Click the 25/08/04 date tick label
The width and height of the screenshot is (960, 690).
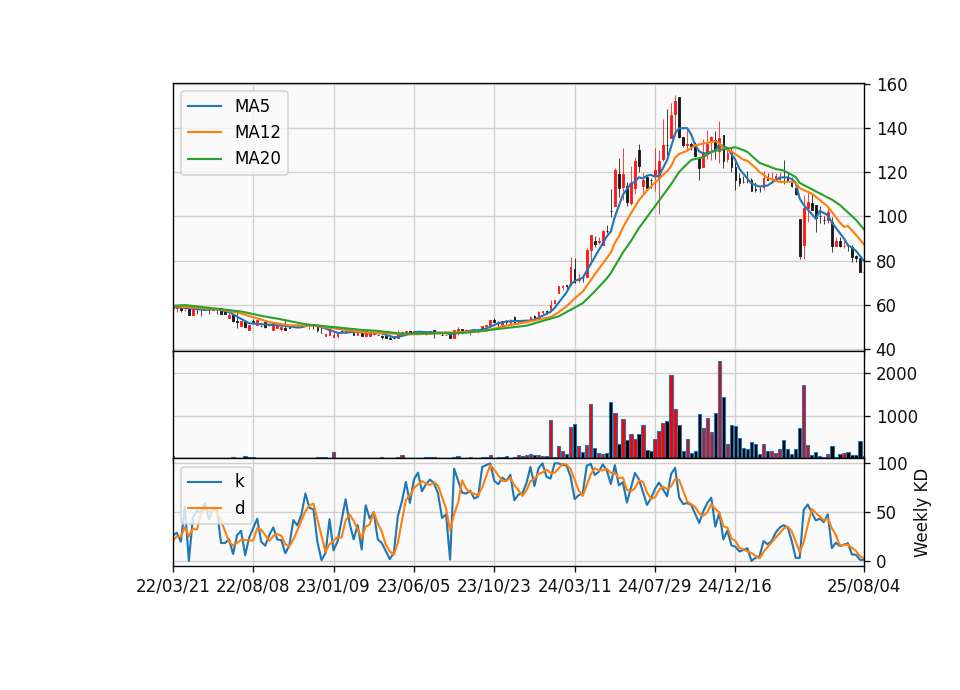[864, 586]
